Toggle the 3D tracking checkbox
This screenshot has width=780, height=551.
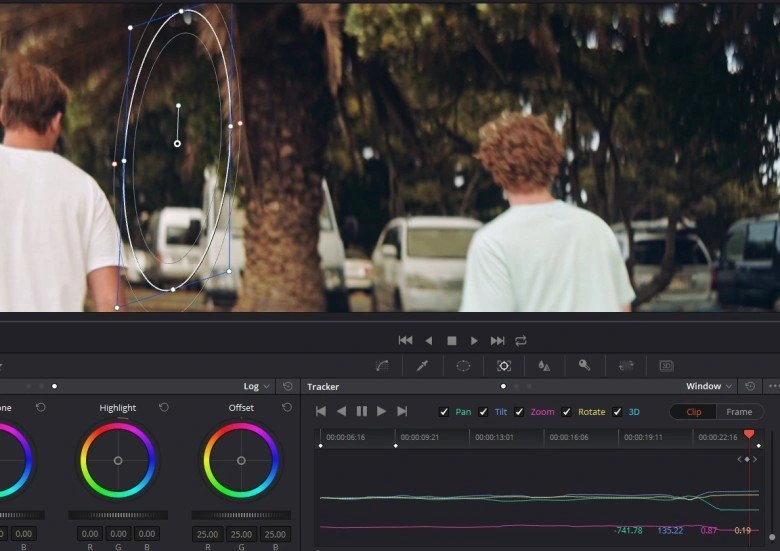pos(617,412)
